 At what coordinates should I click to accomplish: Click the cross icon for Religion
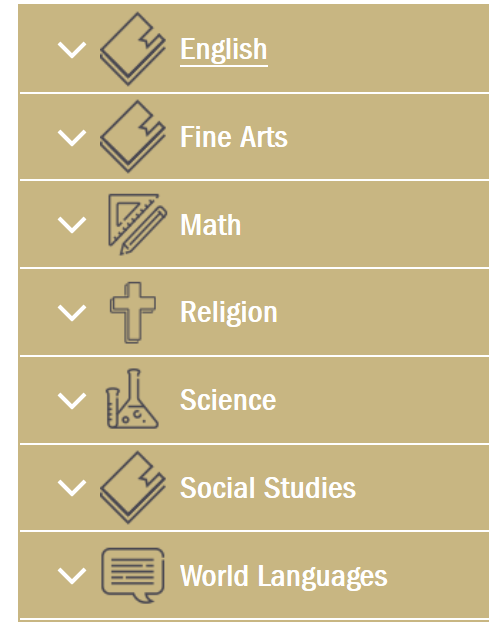click(x=133, y=312)
